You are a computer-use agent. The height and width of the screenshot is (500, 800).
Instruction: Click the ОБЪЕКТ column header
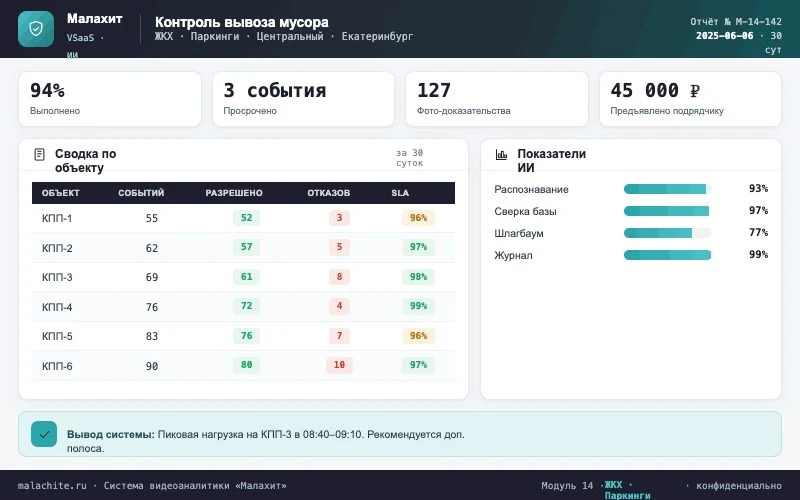tap(61, 193)
